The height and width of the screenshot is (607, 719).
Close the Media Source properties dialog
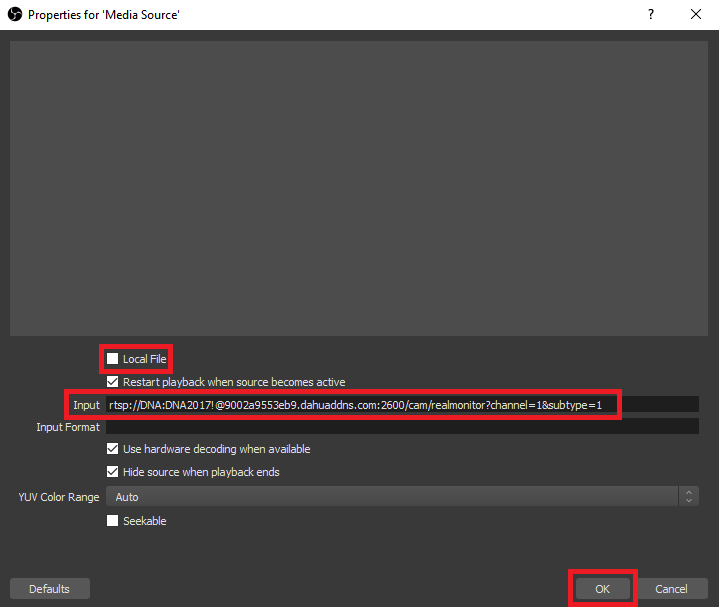696,14
